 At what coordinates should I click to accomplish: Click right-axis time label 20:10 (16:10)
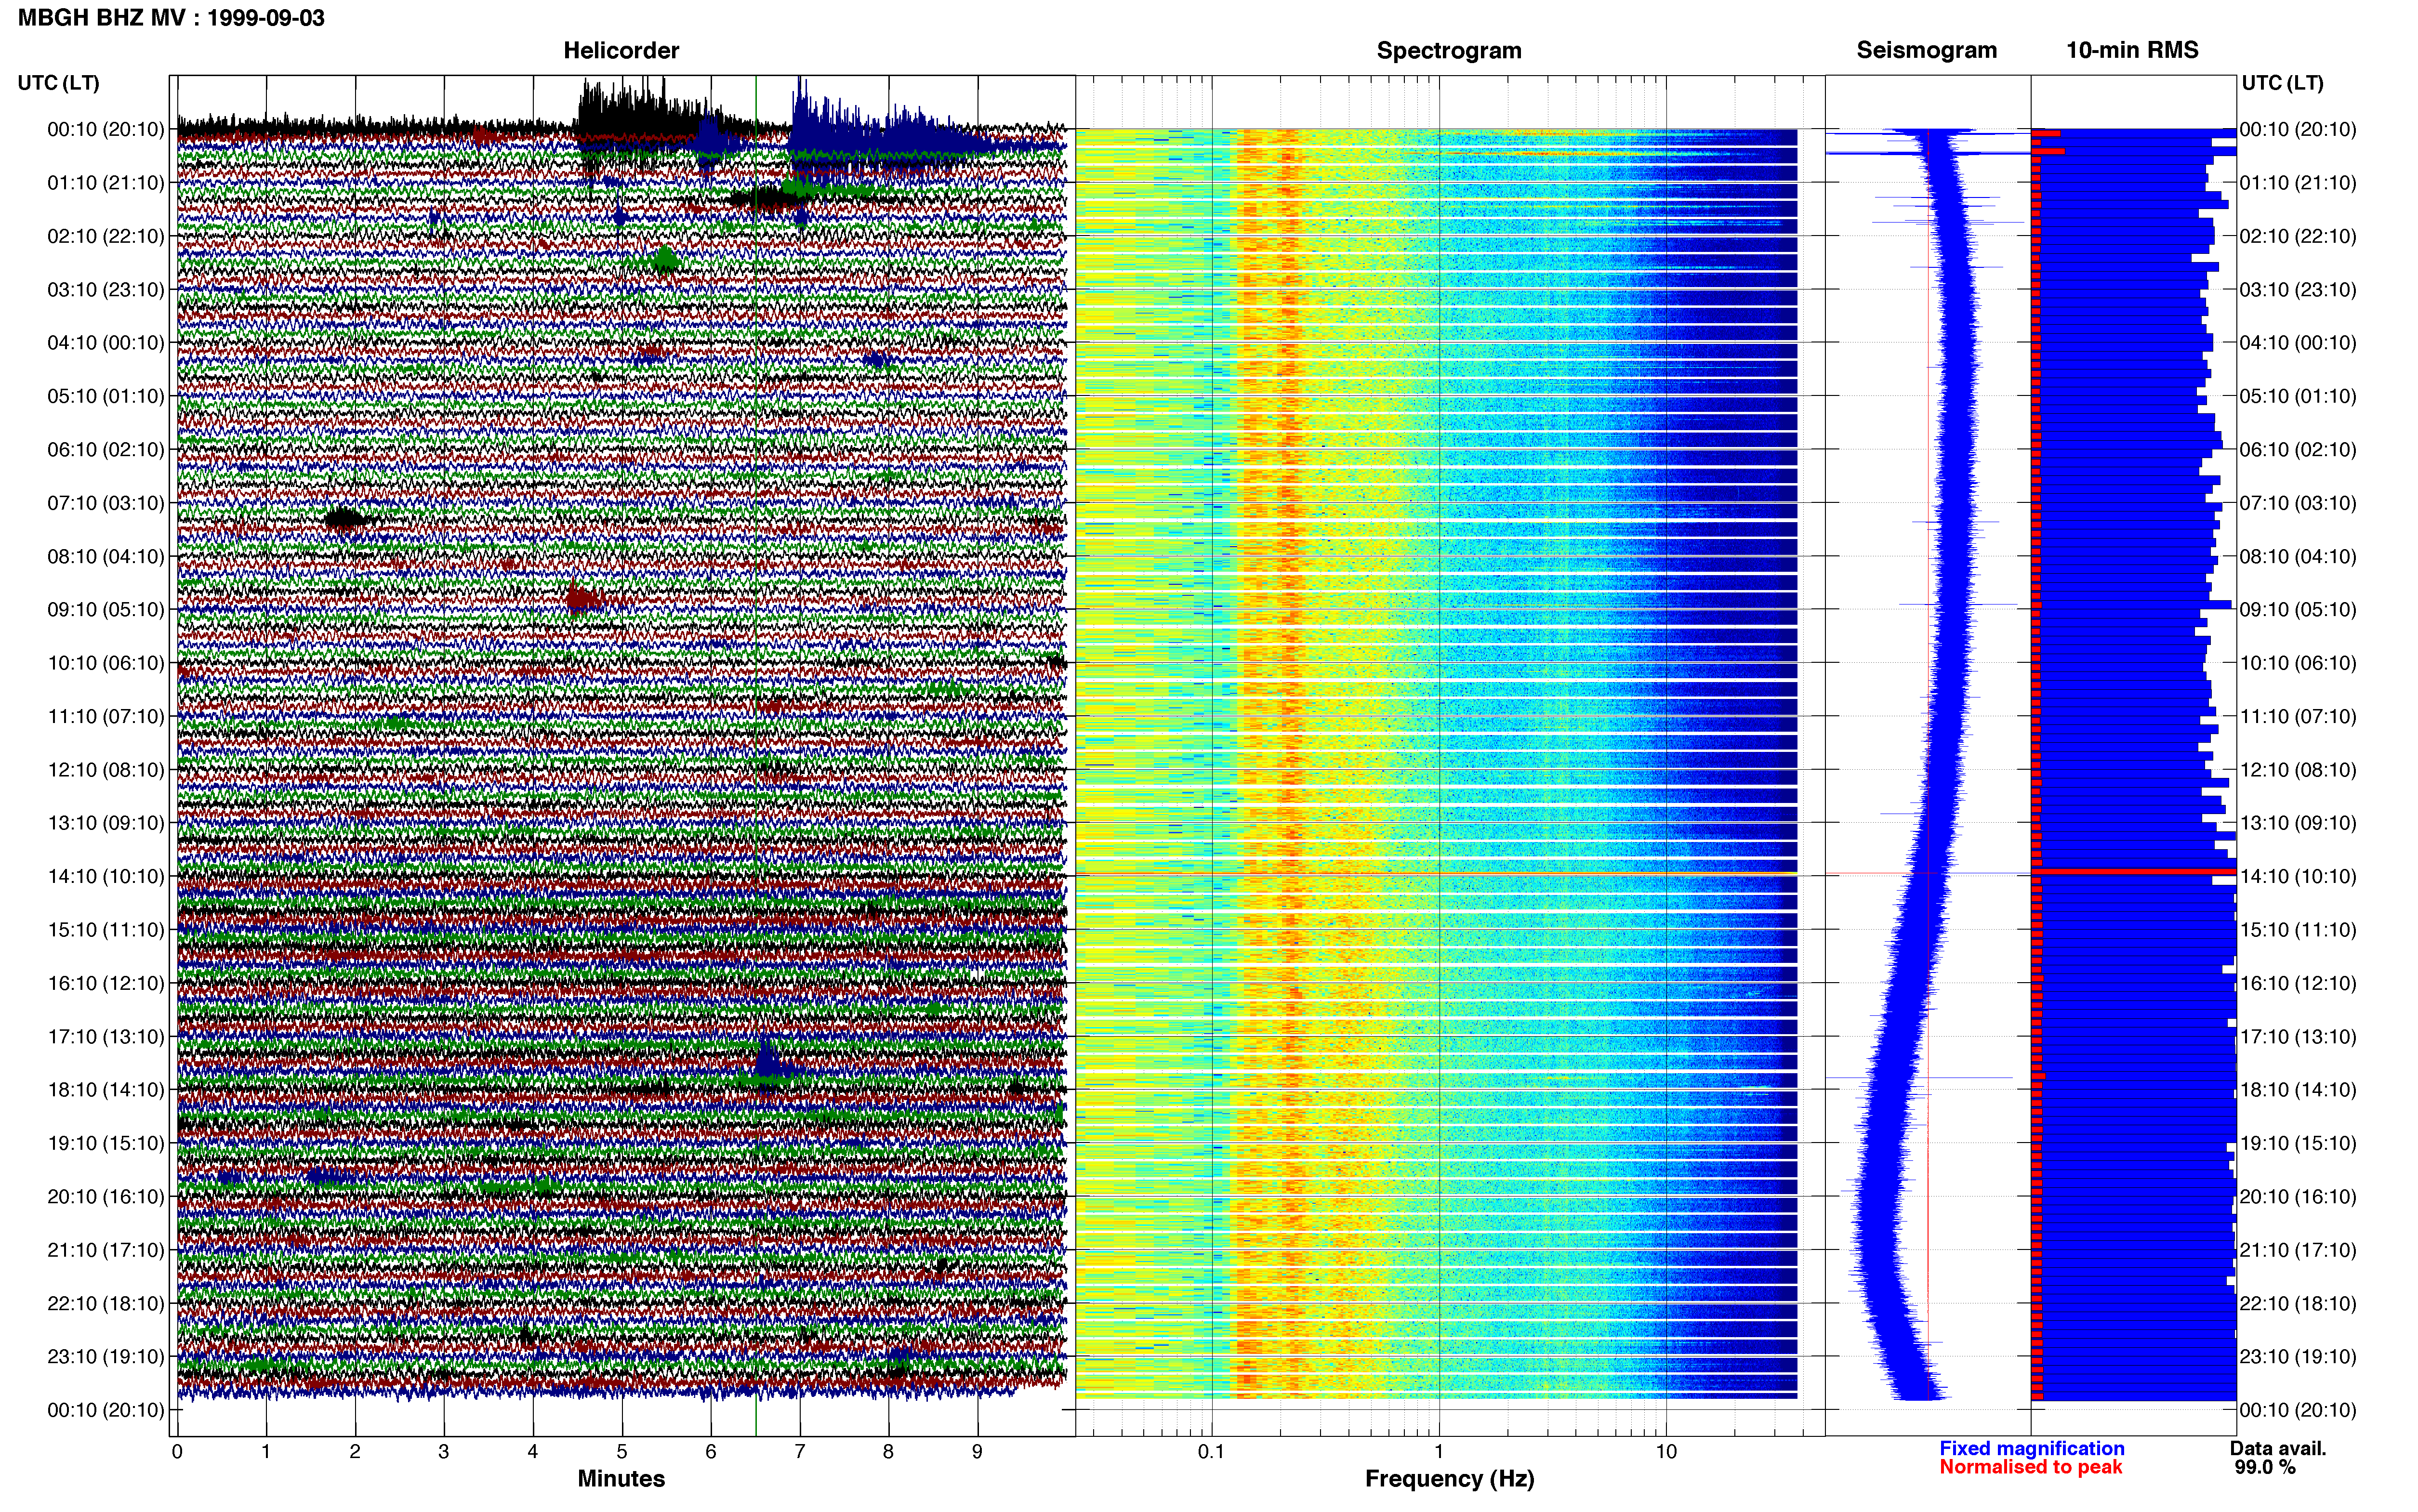click(2298, 1196)
